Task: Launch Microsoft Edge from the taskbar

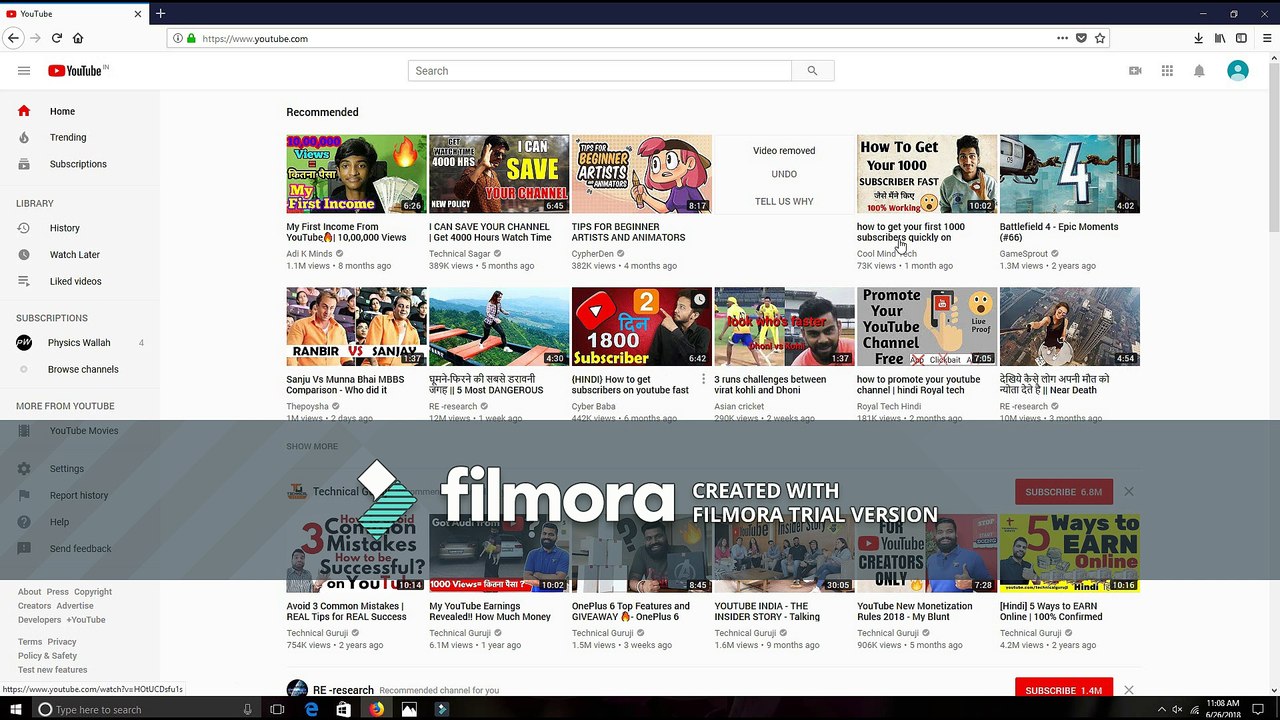Action: coord(311,709)
